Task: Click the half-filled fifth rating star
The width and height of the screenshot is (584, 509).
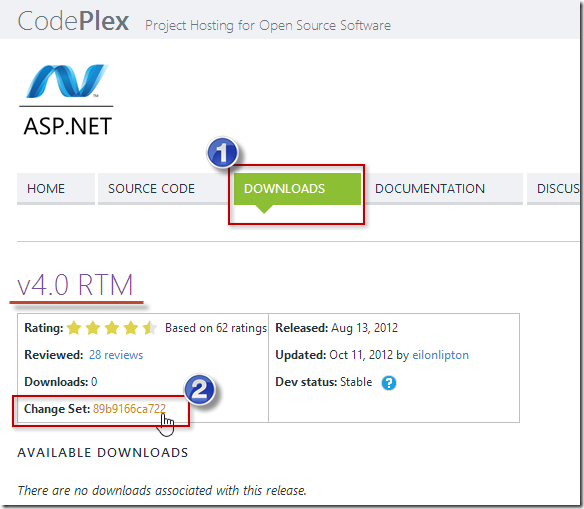Action: [150, 328]
